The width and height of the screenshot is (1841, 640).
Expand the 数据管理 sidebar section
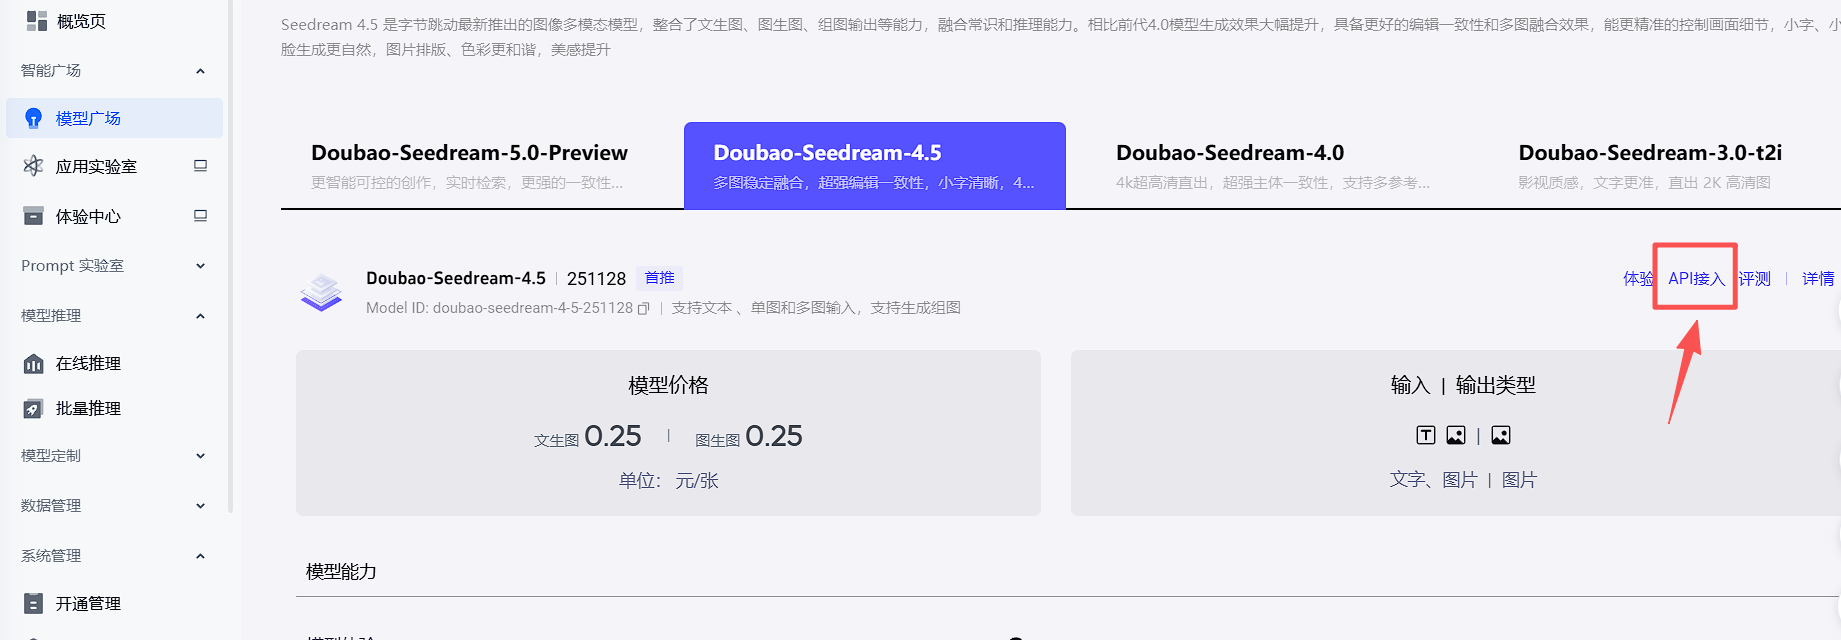tap(200, 506)
